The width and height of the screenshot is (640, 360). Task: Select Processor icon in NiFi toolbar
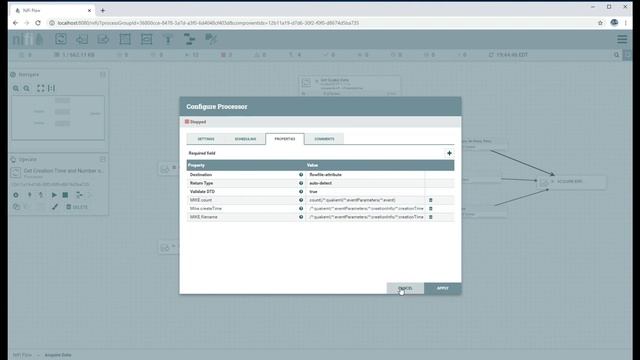click(x=61, y=39)
